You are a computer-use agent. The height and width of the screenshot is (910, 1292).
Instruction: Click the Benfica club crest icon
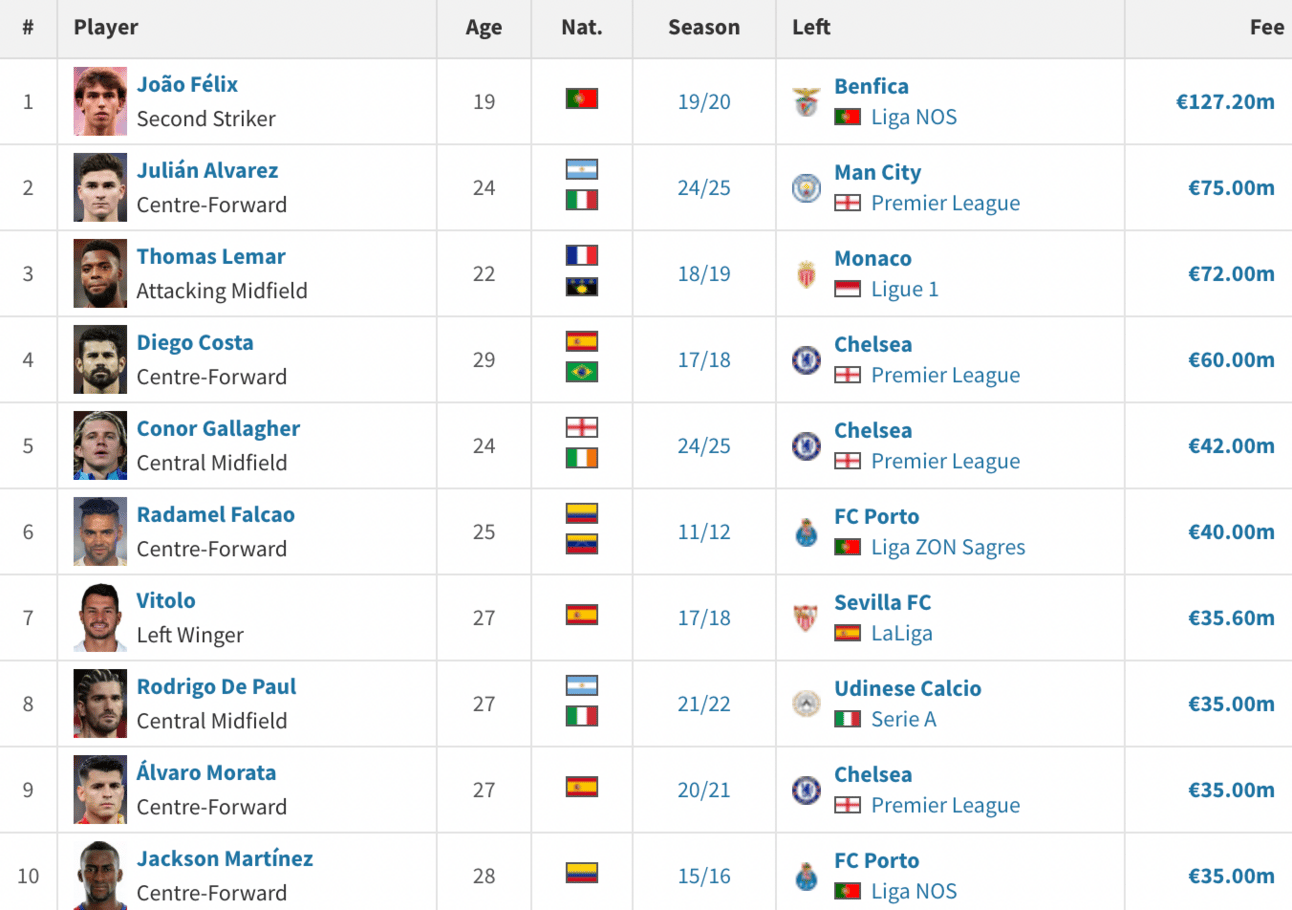806,102
